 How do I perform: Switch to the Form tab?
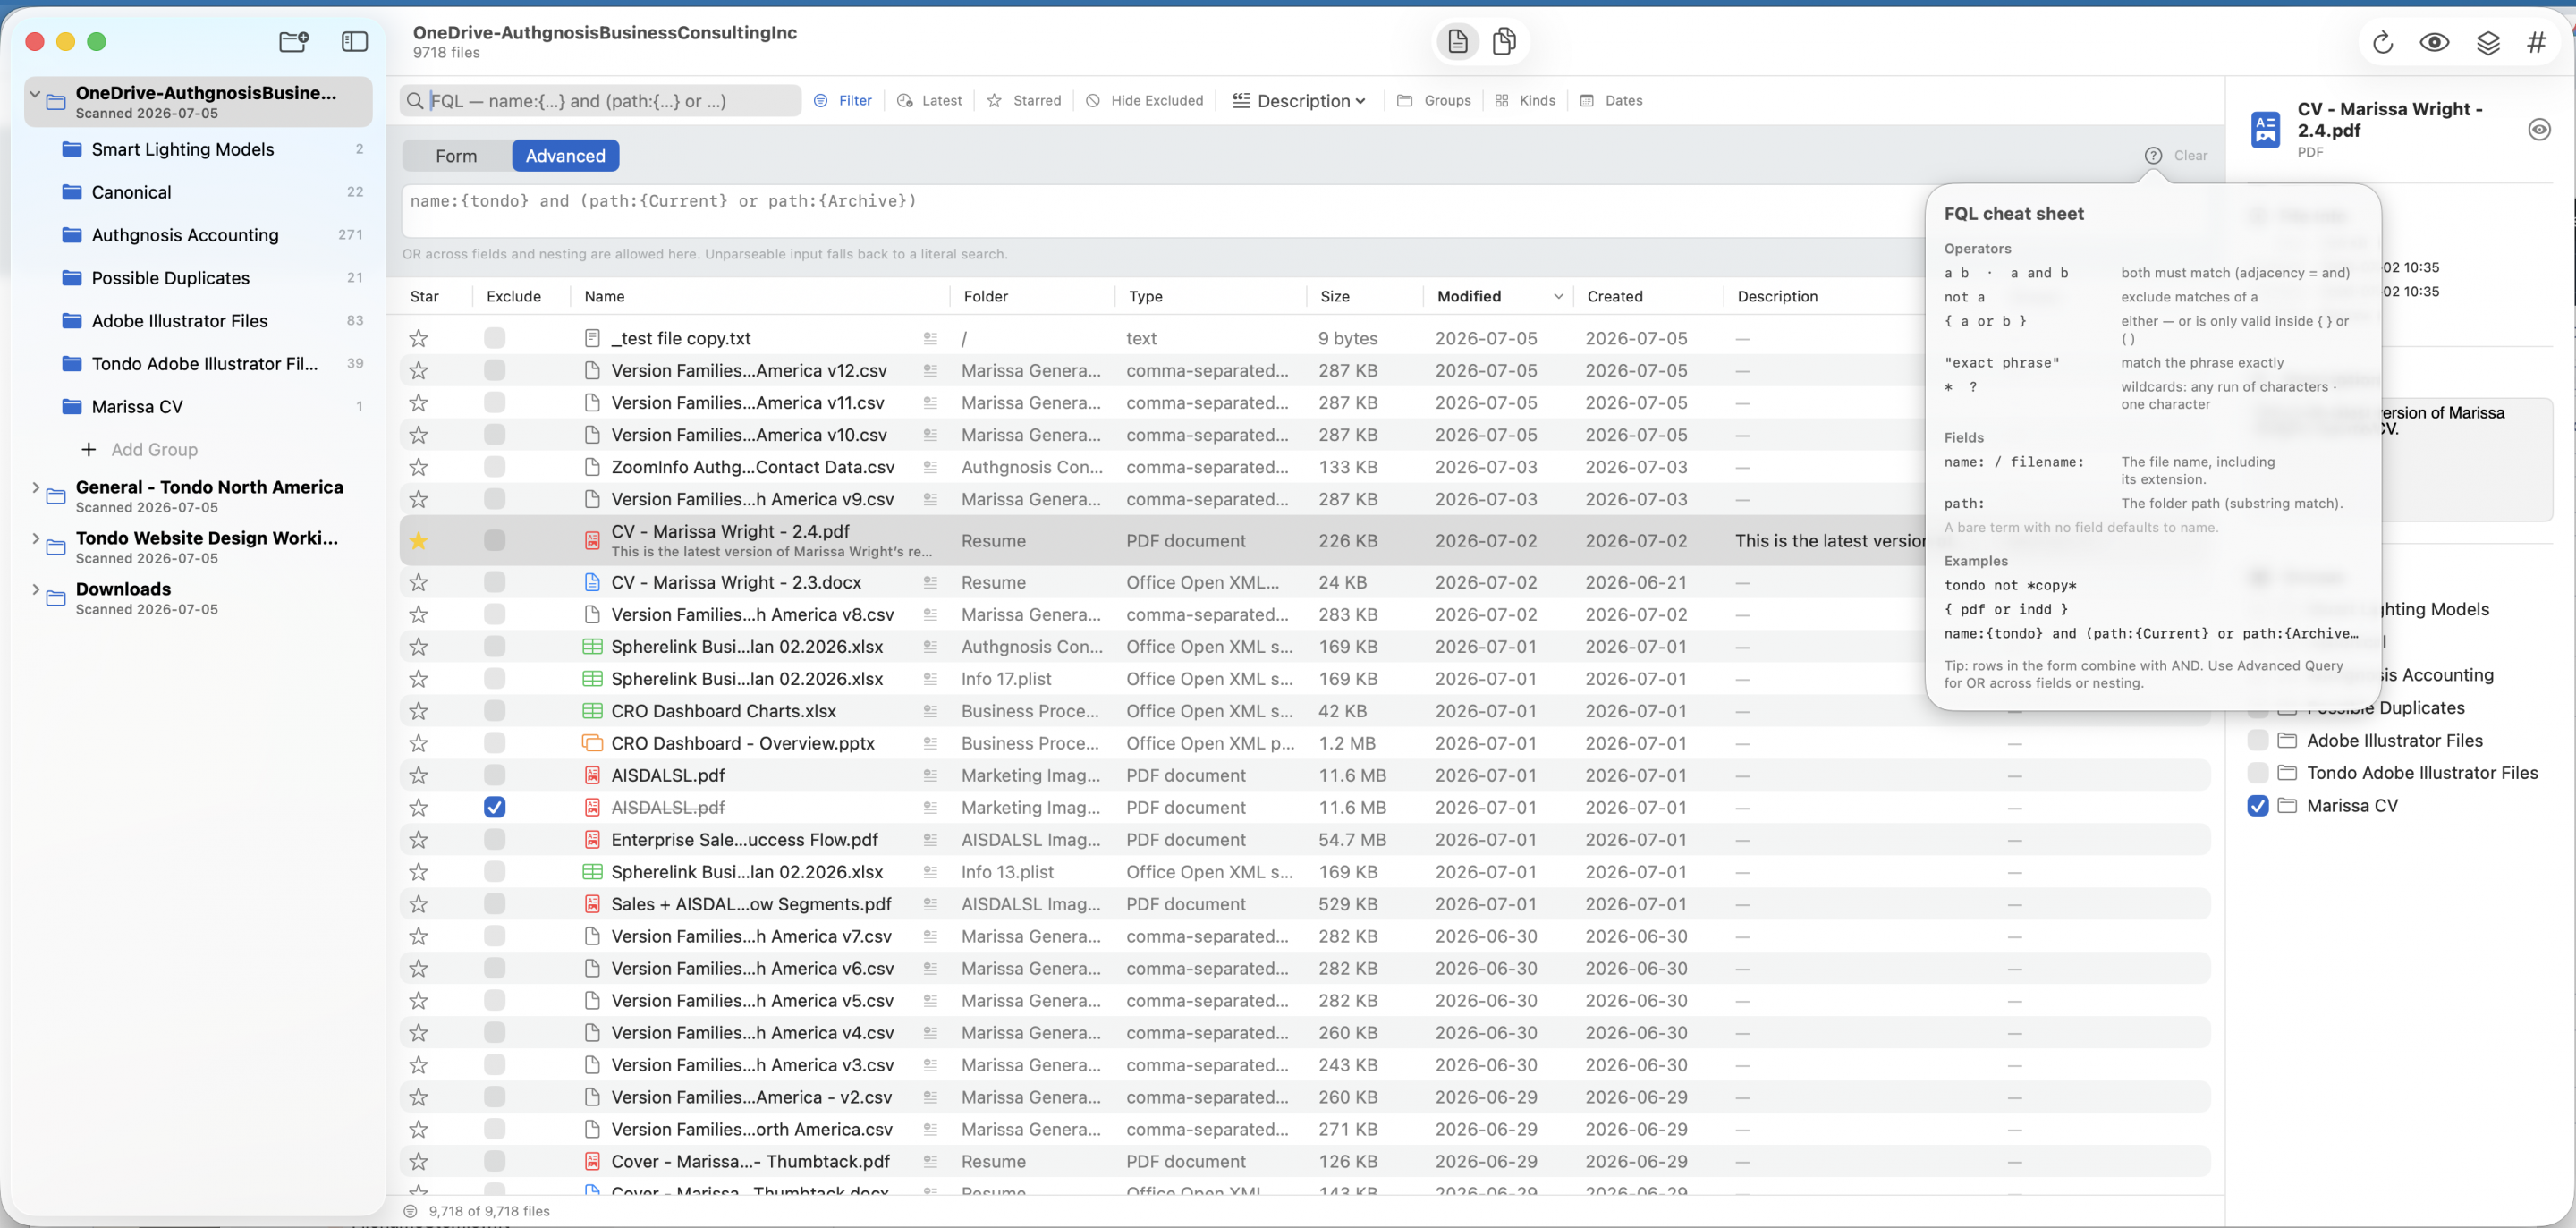click(x=456, y=155)
